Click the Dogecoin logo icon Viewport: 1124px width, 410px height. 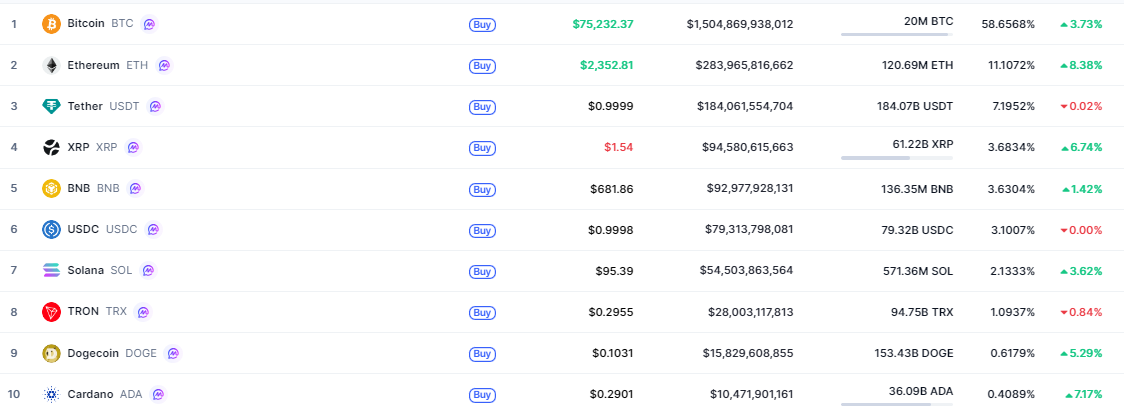point(51,353)
